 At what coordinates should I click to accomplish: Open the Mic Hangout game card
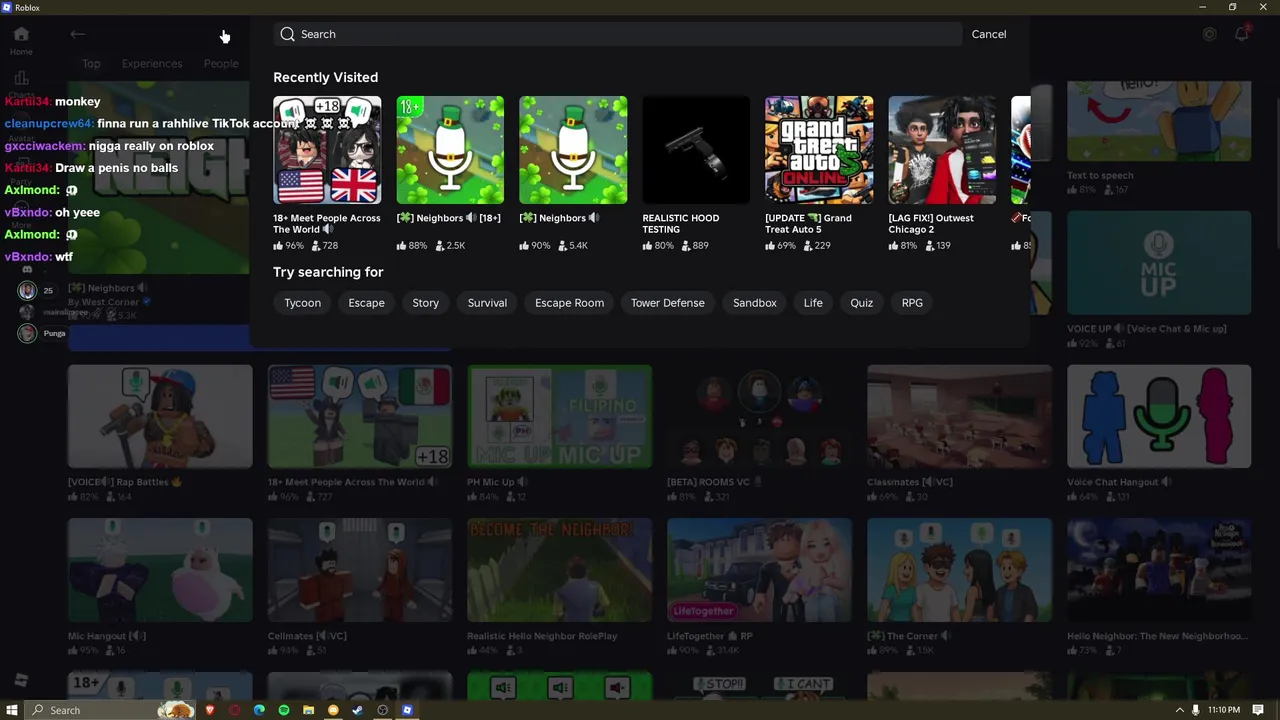pos(160,570)
